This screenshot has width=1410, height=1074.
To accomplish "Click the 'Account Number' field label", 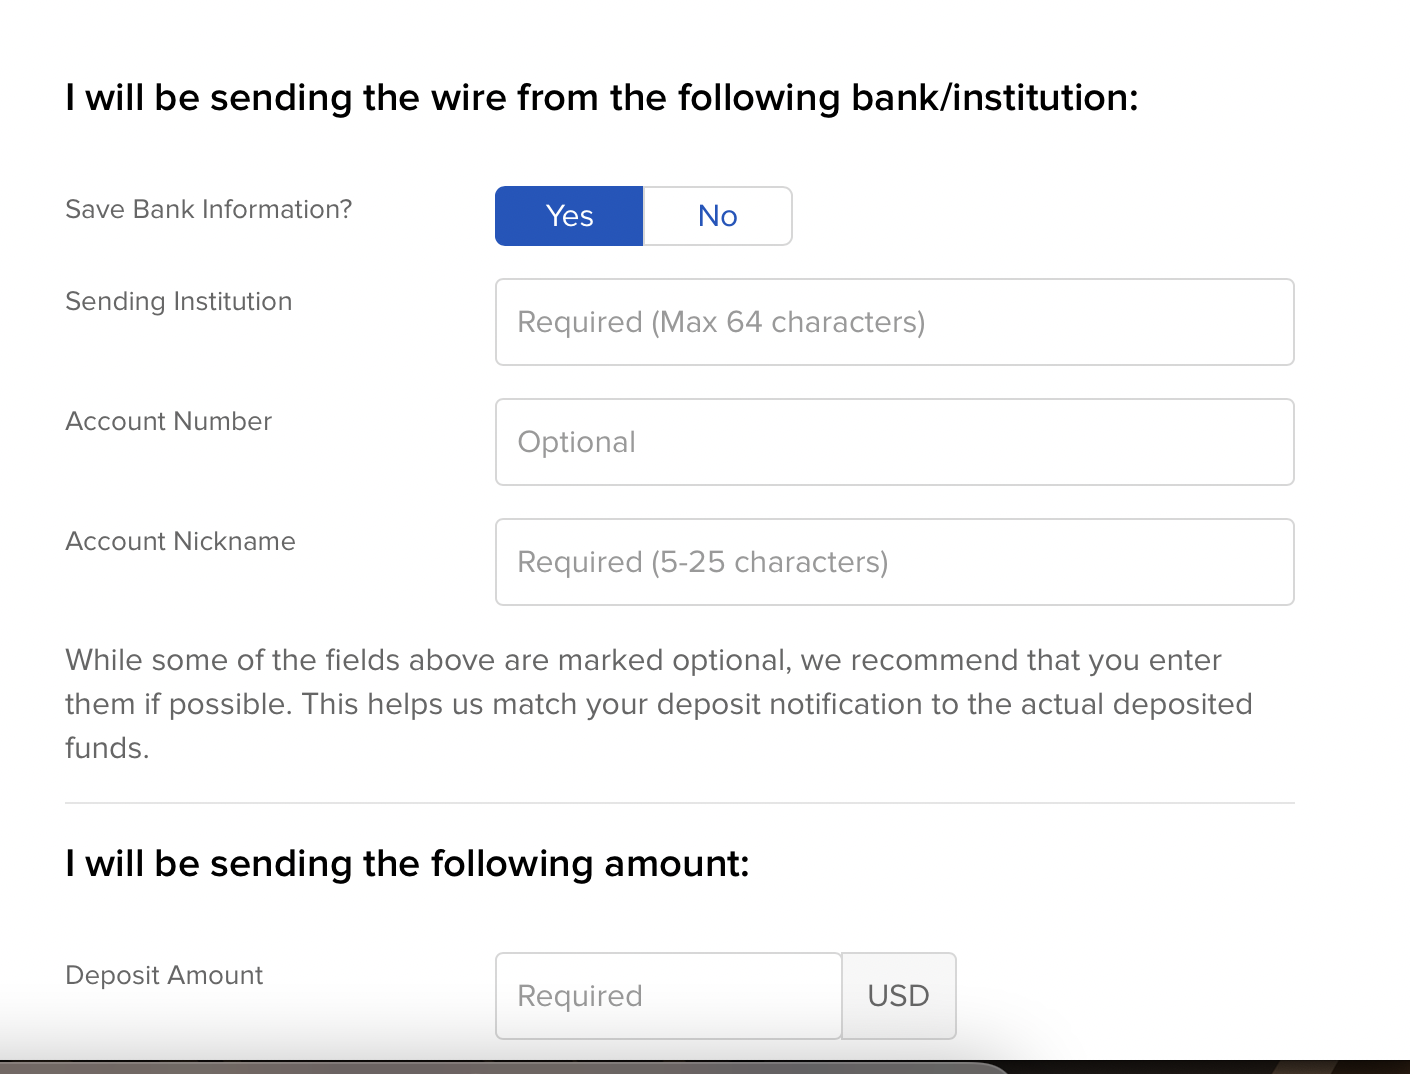I will pyautogui.click(x=169, y=421).
